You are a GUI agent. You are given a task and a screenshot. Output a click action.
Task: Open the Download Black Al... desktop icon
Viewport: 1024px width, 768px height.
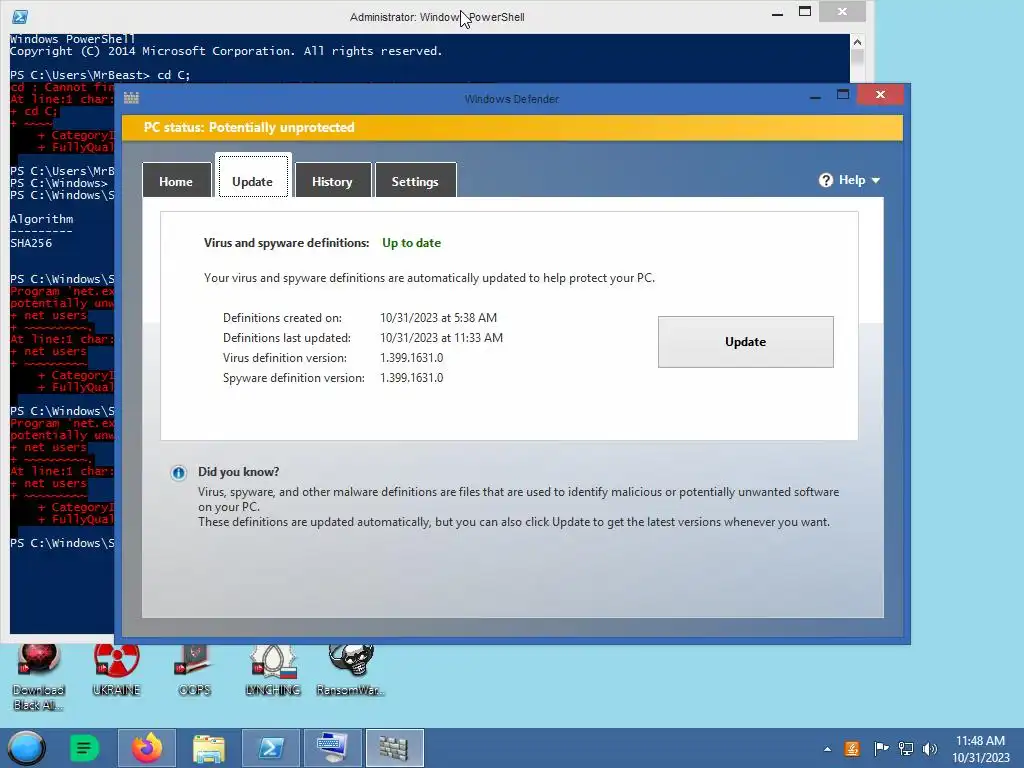coord(39,677)
